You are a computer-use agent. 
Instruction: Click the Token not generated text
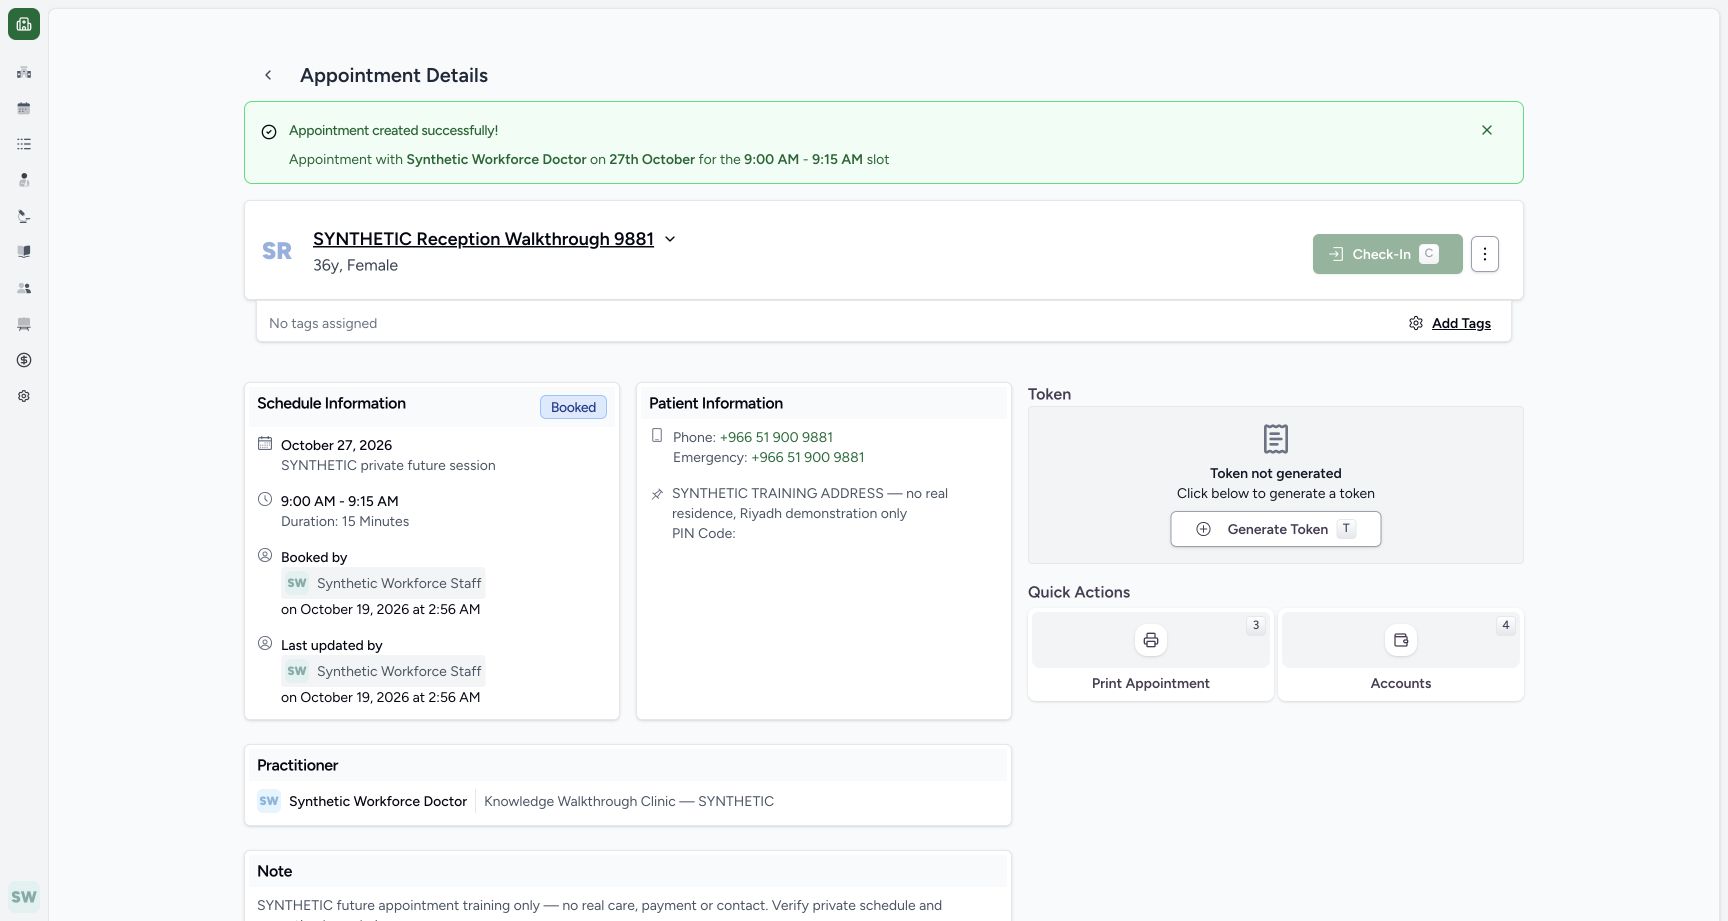click(x=1276, y=473)
